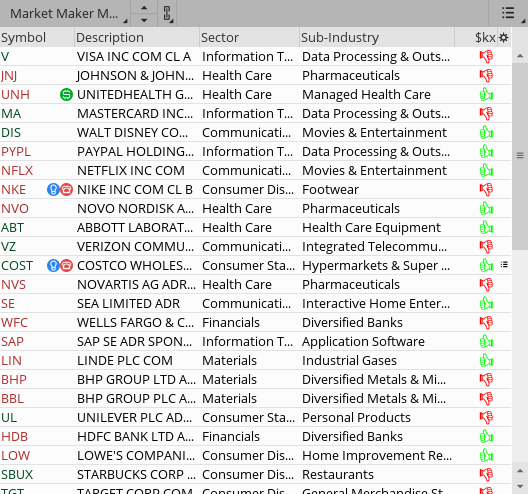The image size is (528, 494).
Task: Click the Restaurants cell for SBUX
Action: (x=338, y=474)
